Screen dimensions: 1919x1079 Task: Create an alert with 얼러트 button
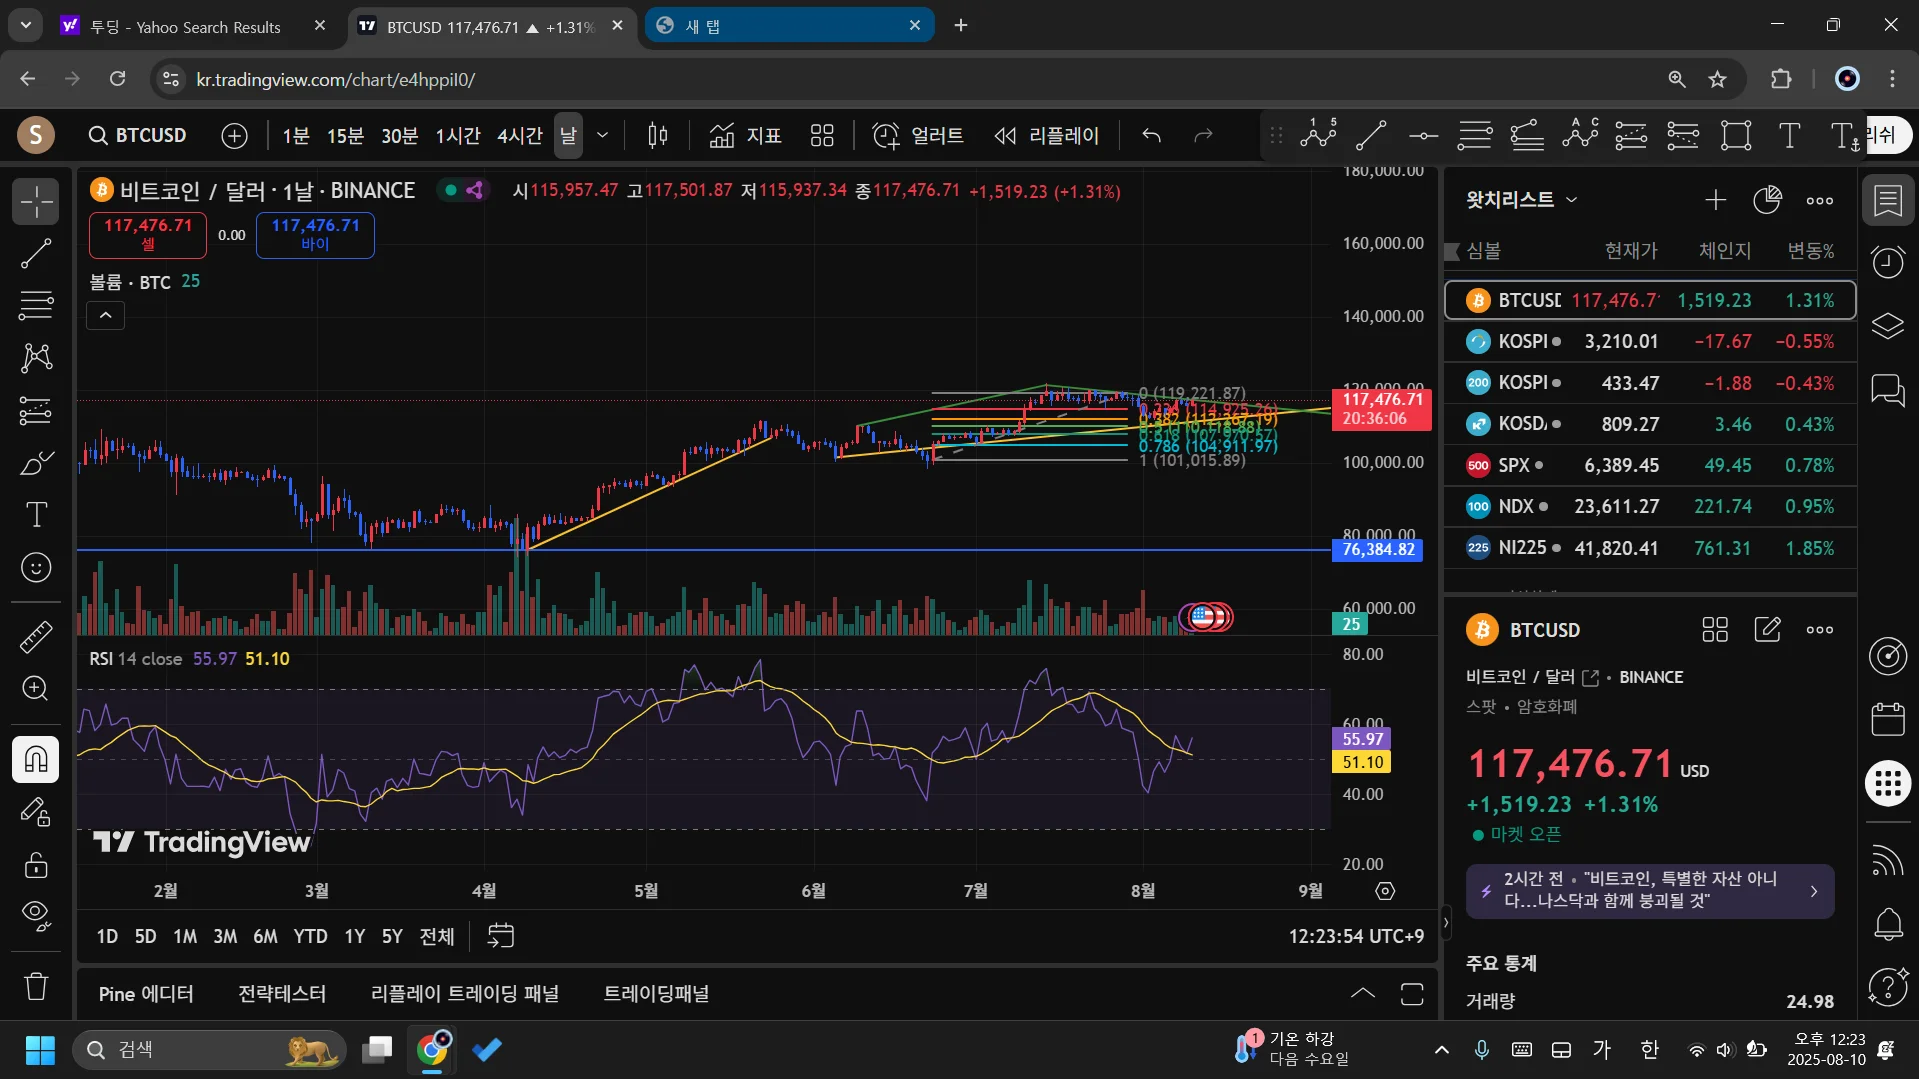[918, 136]
